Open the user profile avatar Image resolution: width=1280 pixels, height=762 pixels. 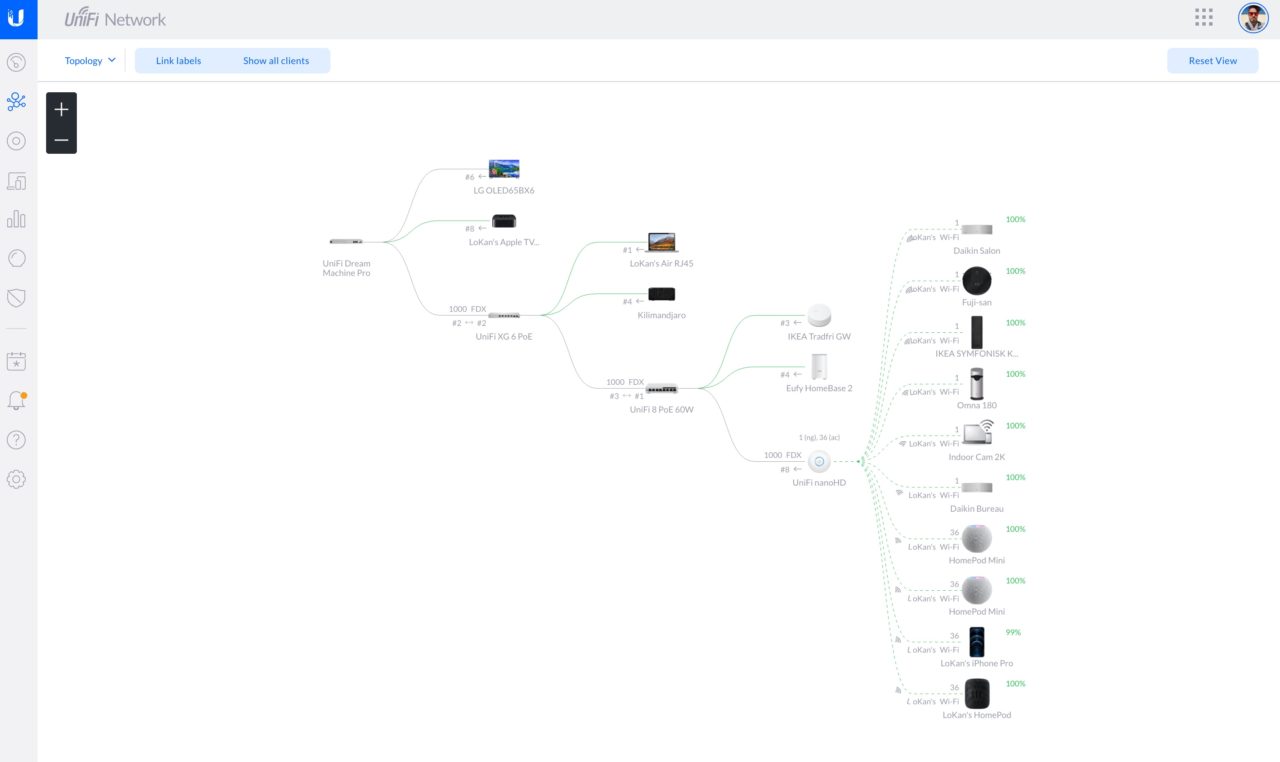[x=1253, y=18]
